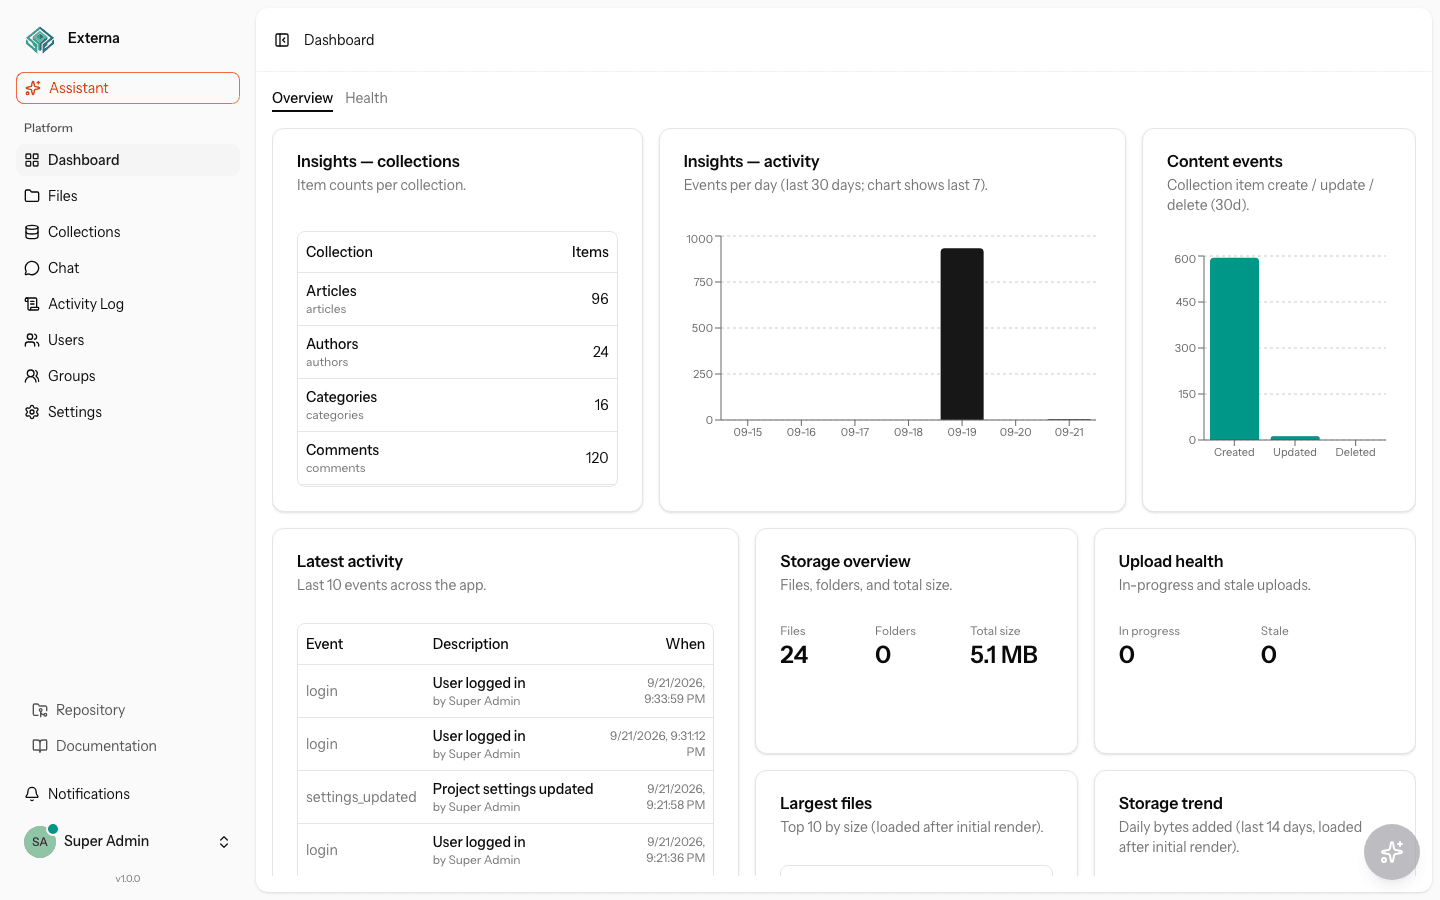Open the Assistant button
Viewport: 1440px width, 900px height.
(x=128, y=88)
